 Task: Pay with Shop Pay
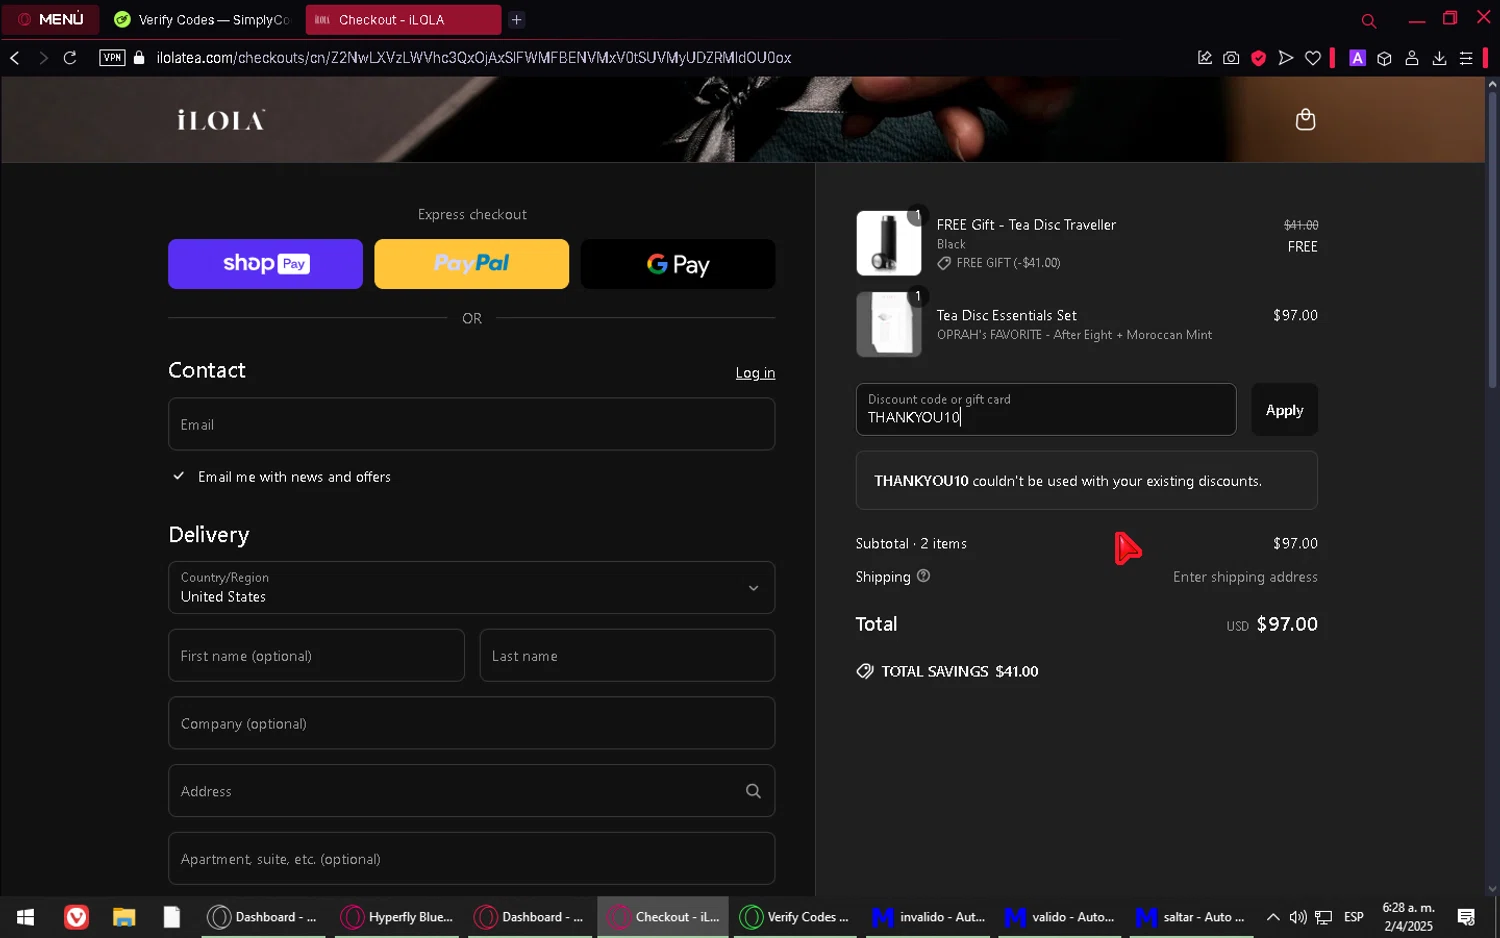click(x=265, y=264)
